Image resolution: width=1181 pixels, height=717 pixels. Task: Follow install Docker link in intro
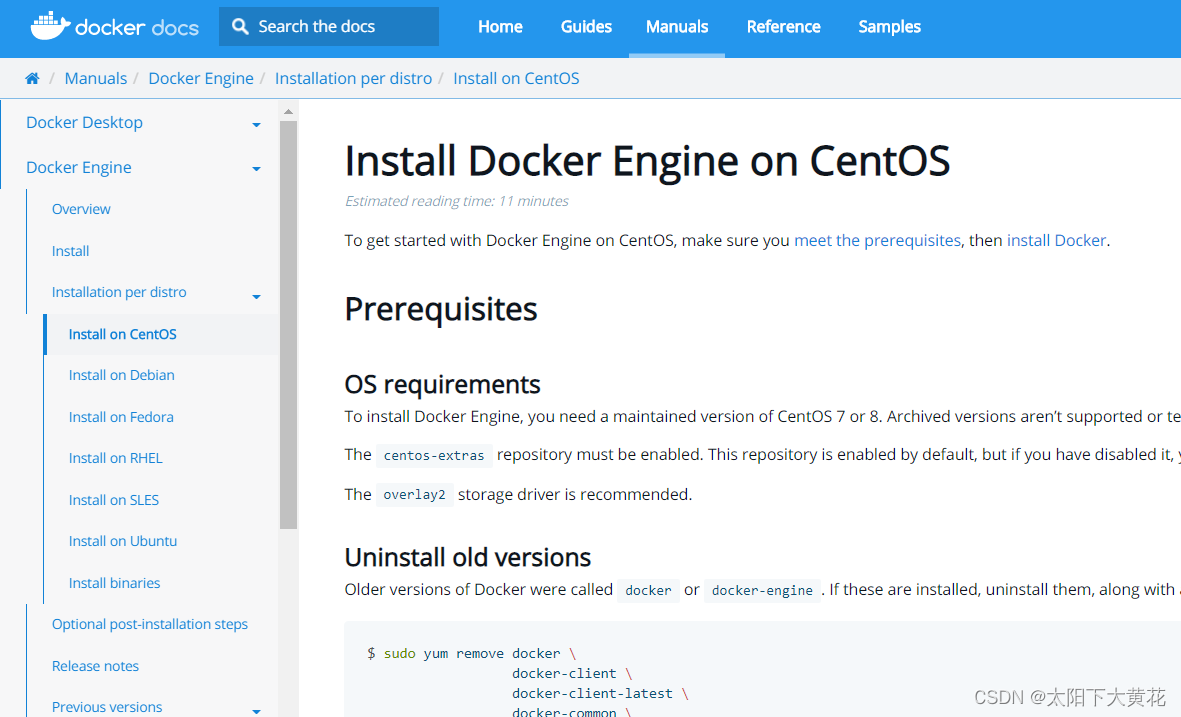(x=1057, y=240)
